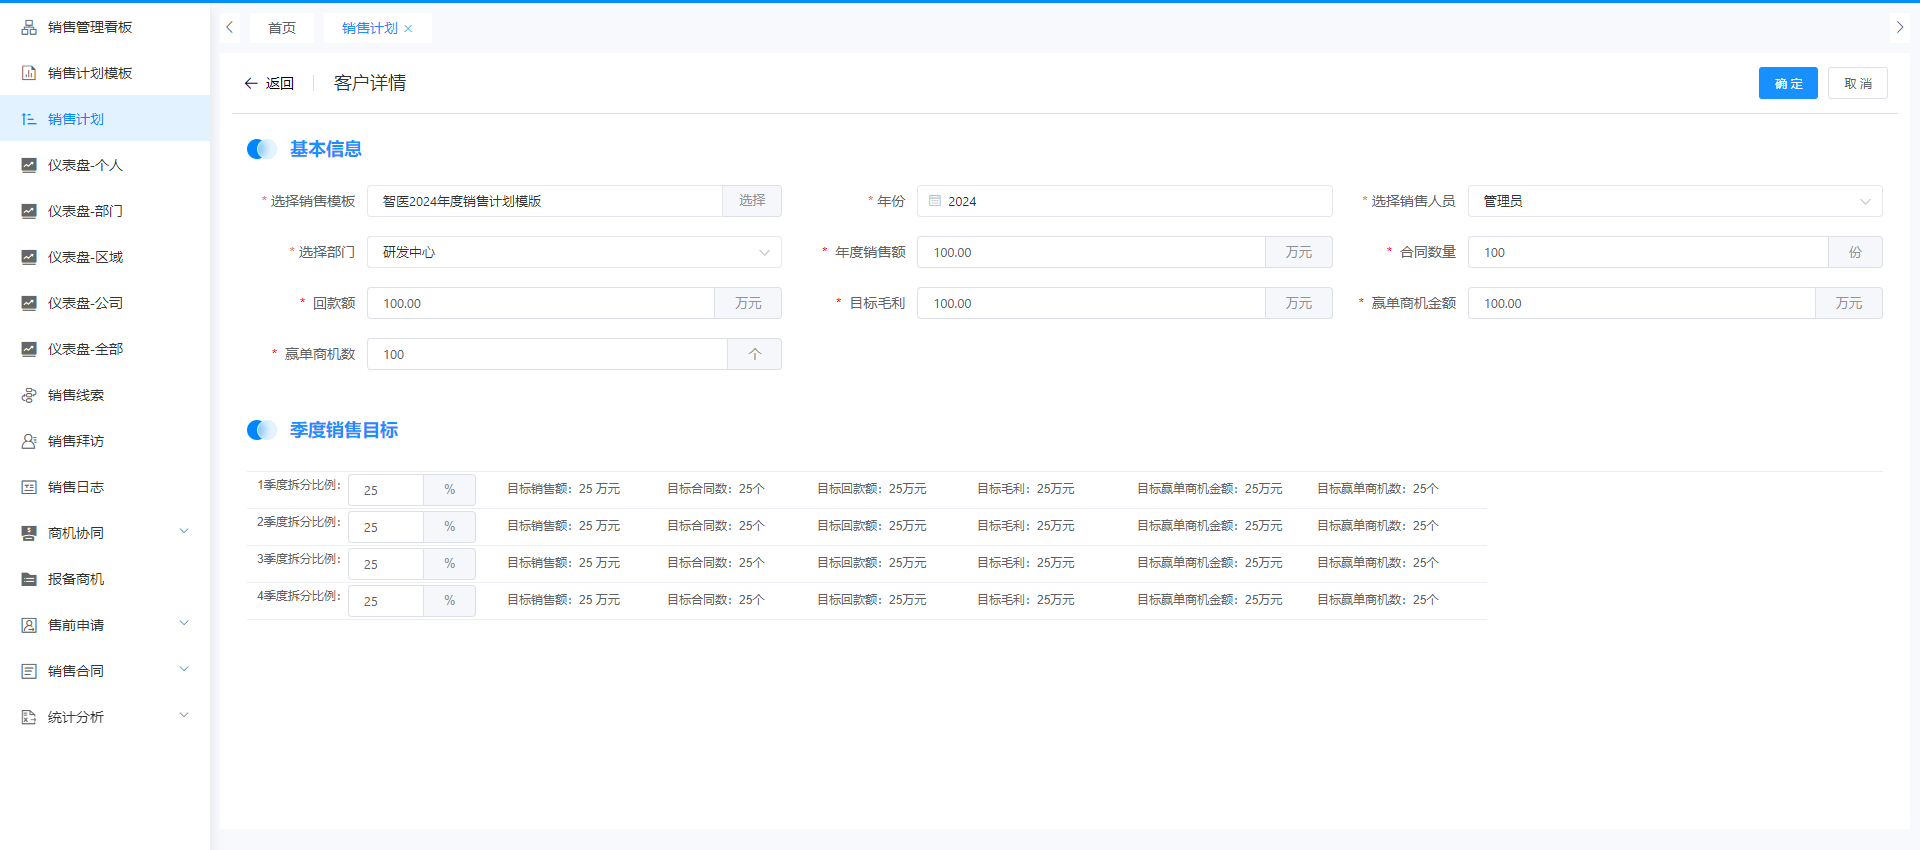
Task: Open 仪表盘-个人 via its chart icon
Action: click(x=29, y=165)
